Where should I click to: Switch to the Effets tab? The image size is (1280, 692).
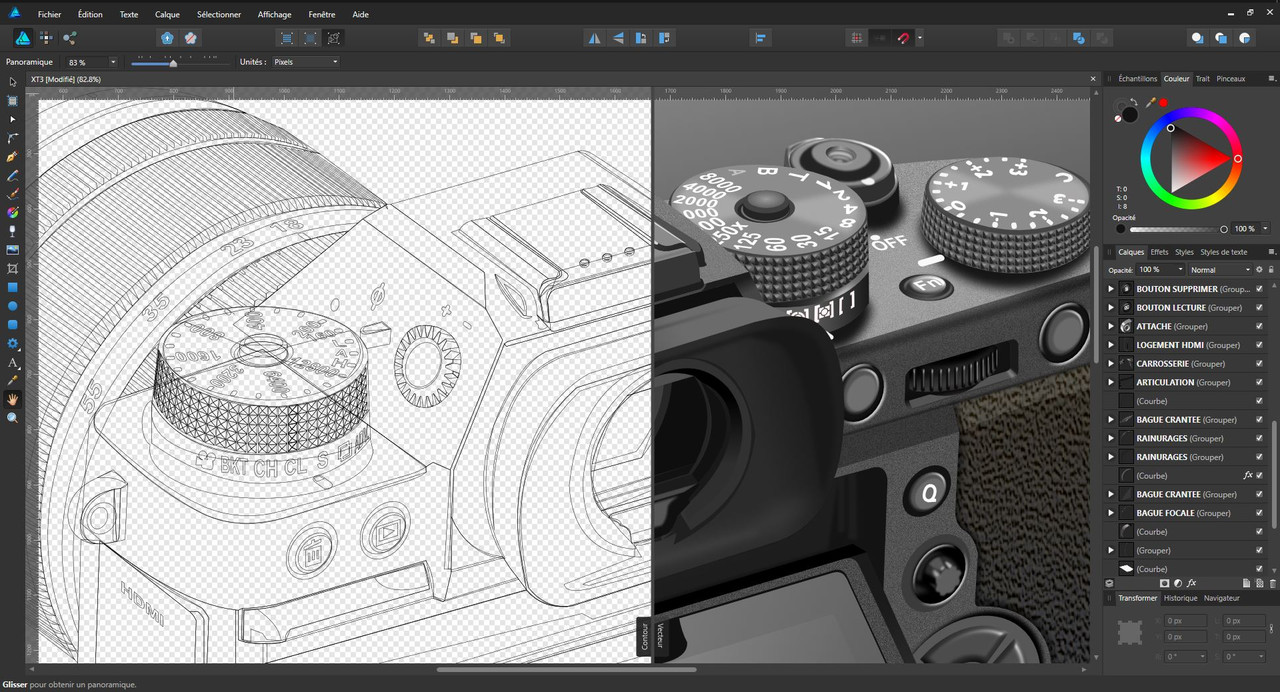[x=1159, y=252]
